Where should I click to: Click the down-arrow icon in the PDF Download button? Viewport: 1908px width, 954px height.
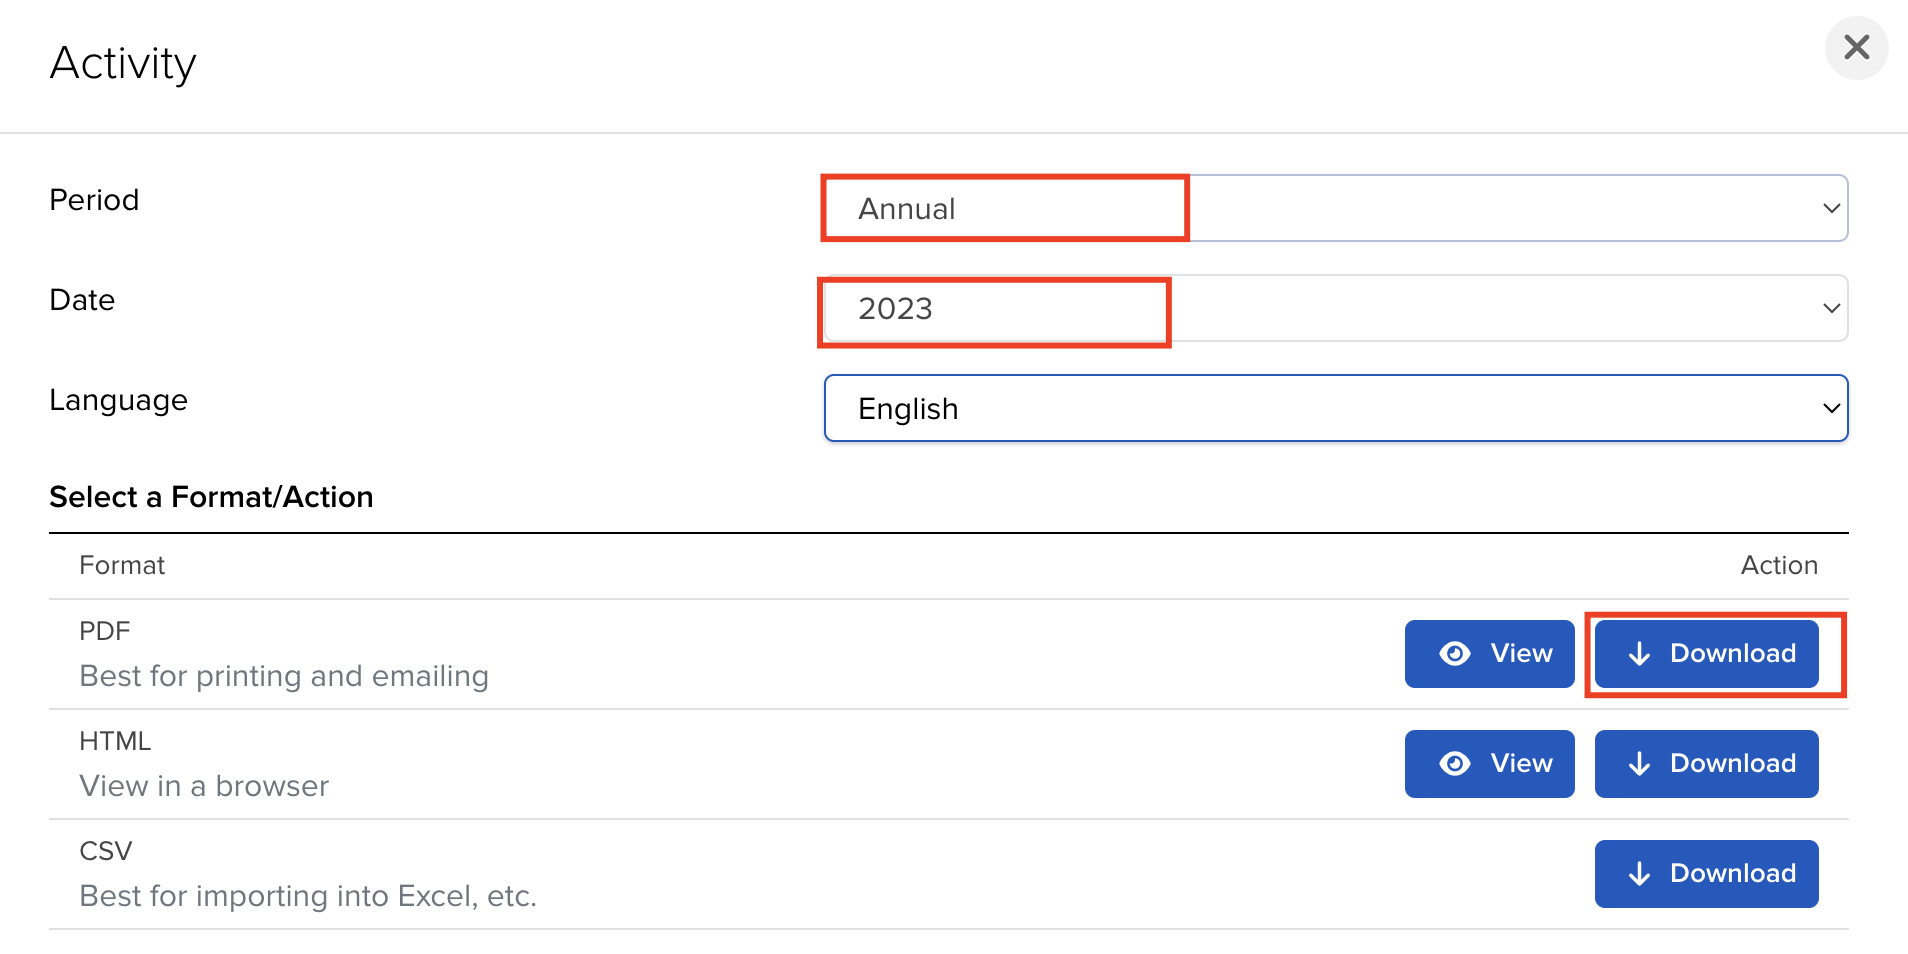[x=1639, y=654]
